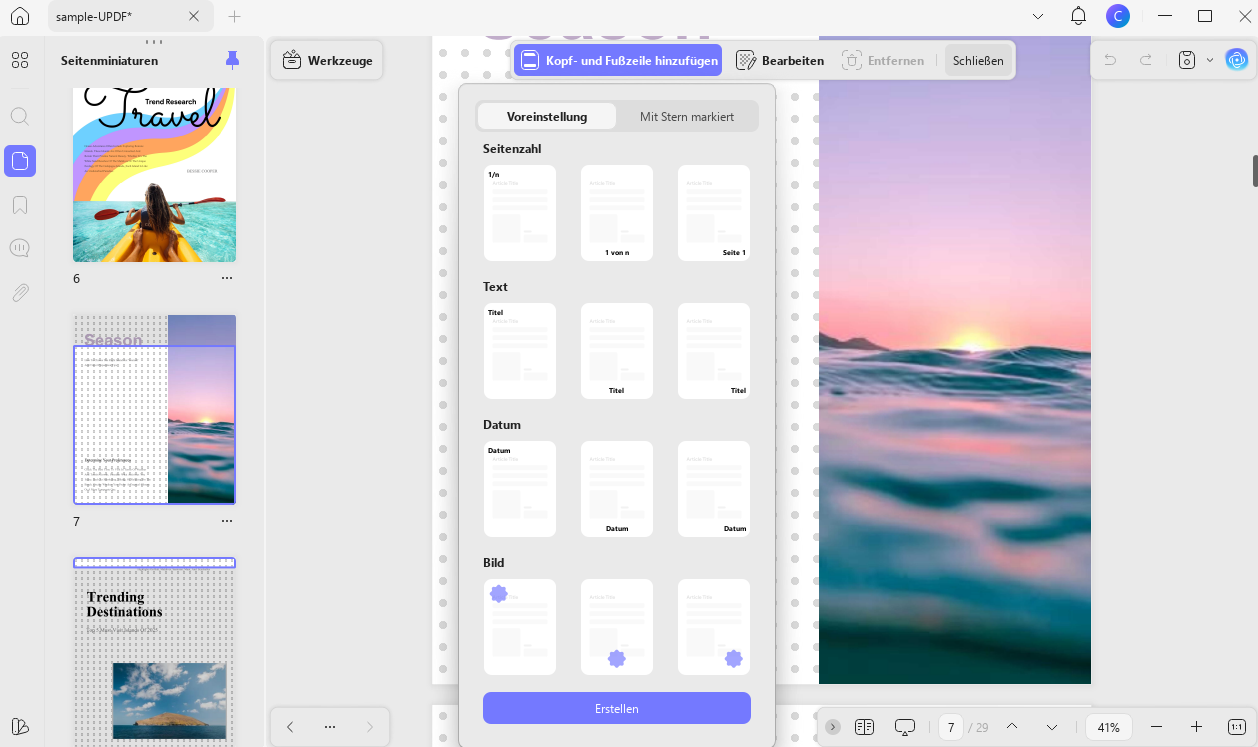Click the current page number field

(x=951, y=727)
